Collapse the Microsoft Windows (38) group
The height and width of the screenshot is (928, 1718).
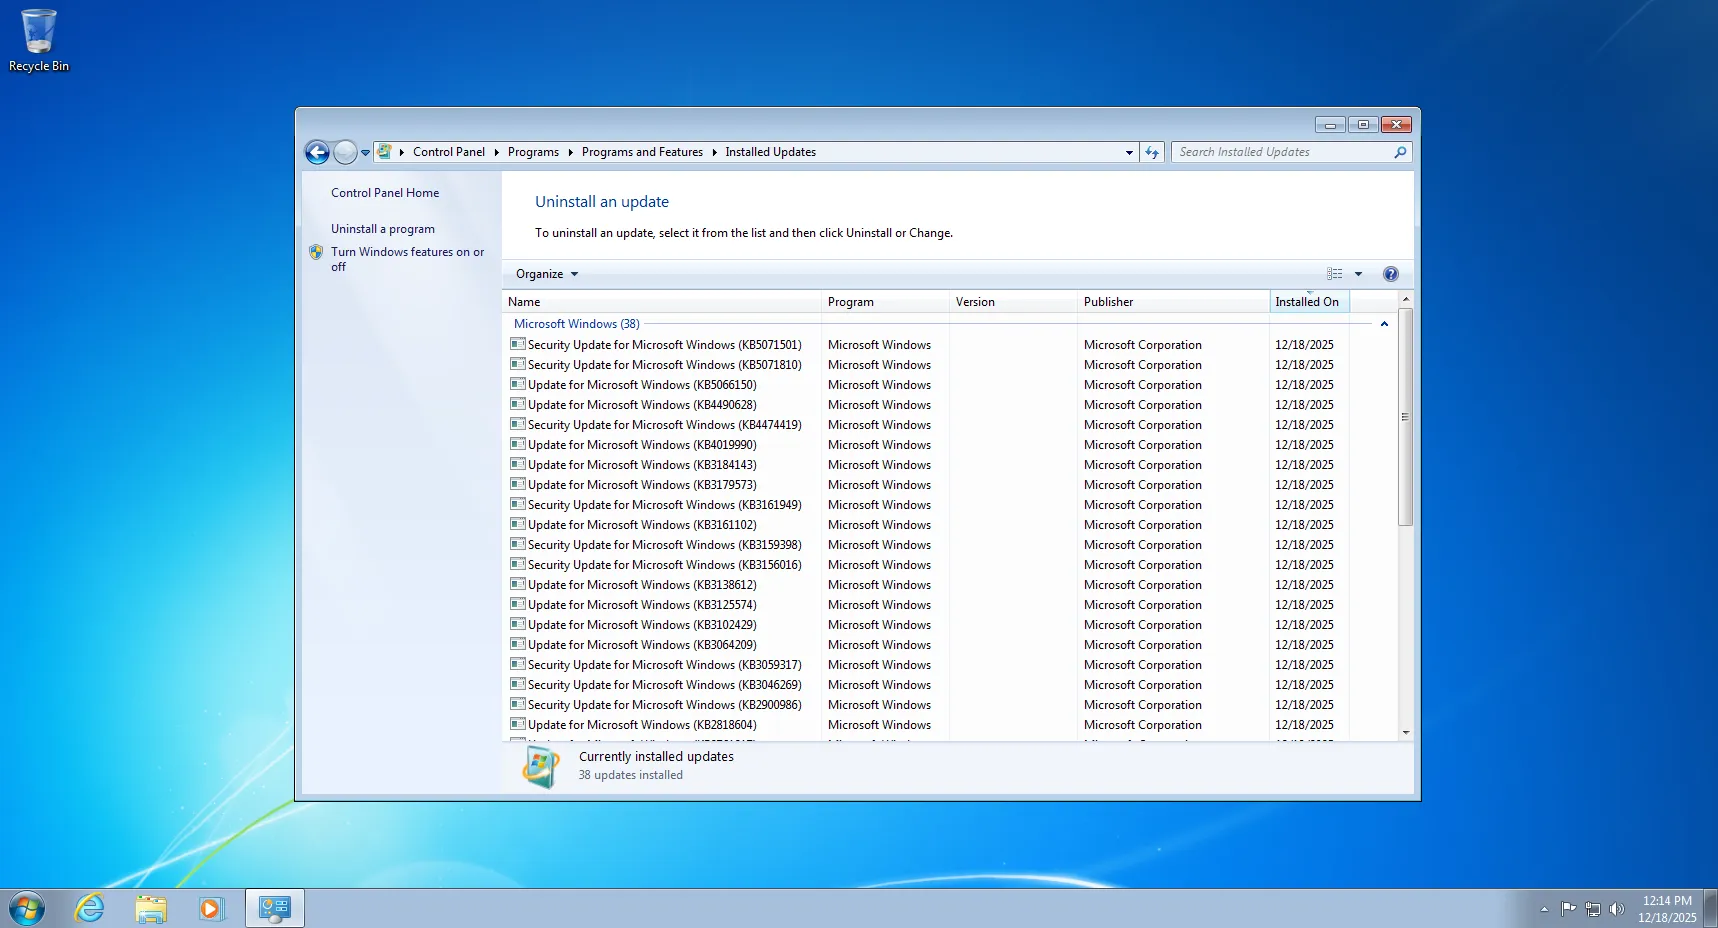pyautogui.click(x=1384, y=324)
